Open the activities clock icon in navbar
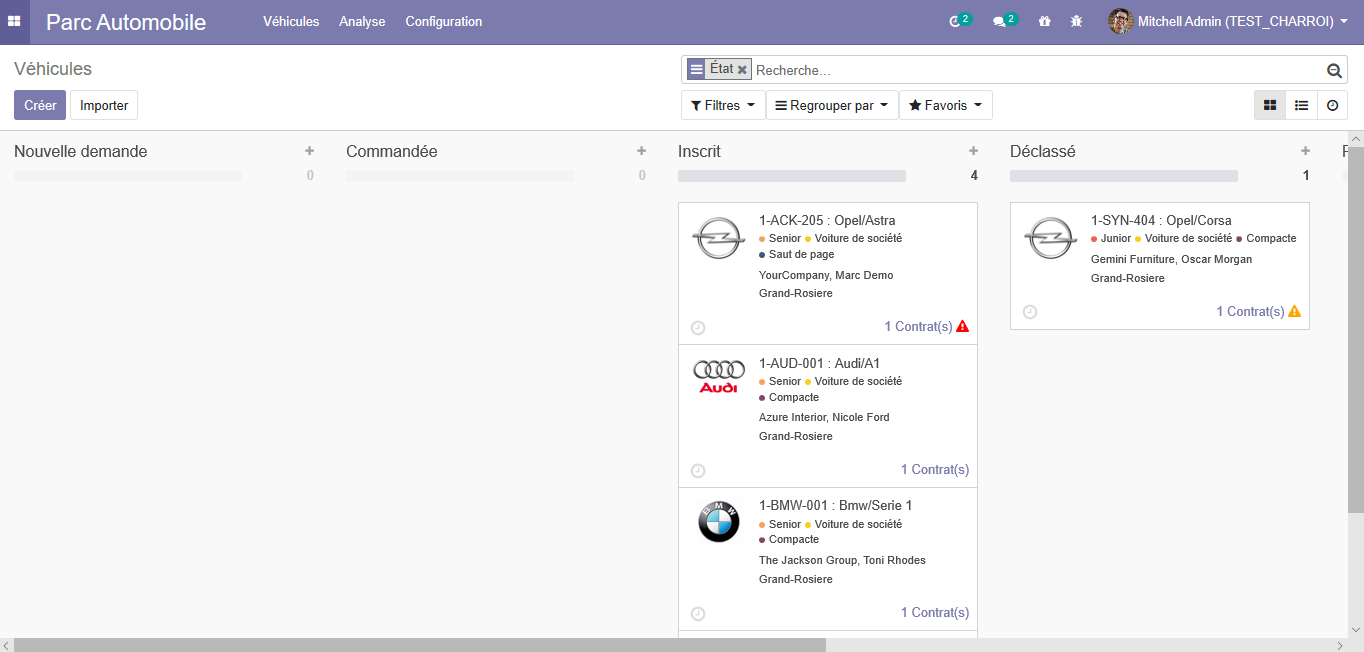This screenshot has height=652, width=1364. 956,21
